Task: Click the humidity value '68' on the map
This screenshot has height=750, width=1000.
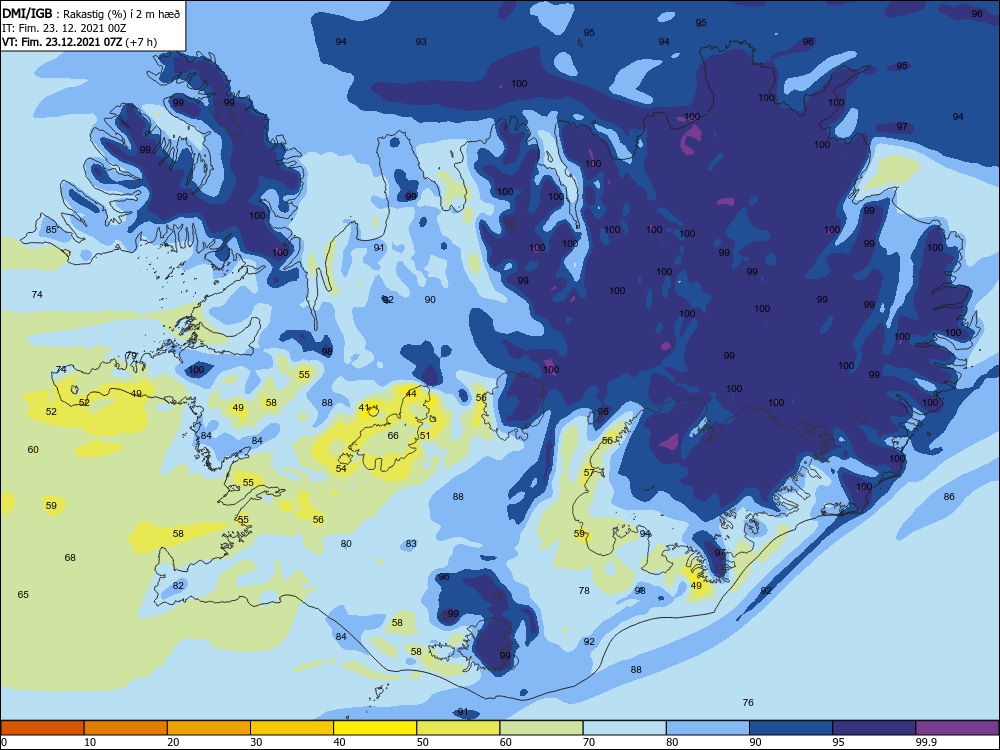Action: tap(70, 558)
